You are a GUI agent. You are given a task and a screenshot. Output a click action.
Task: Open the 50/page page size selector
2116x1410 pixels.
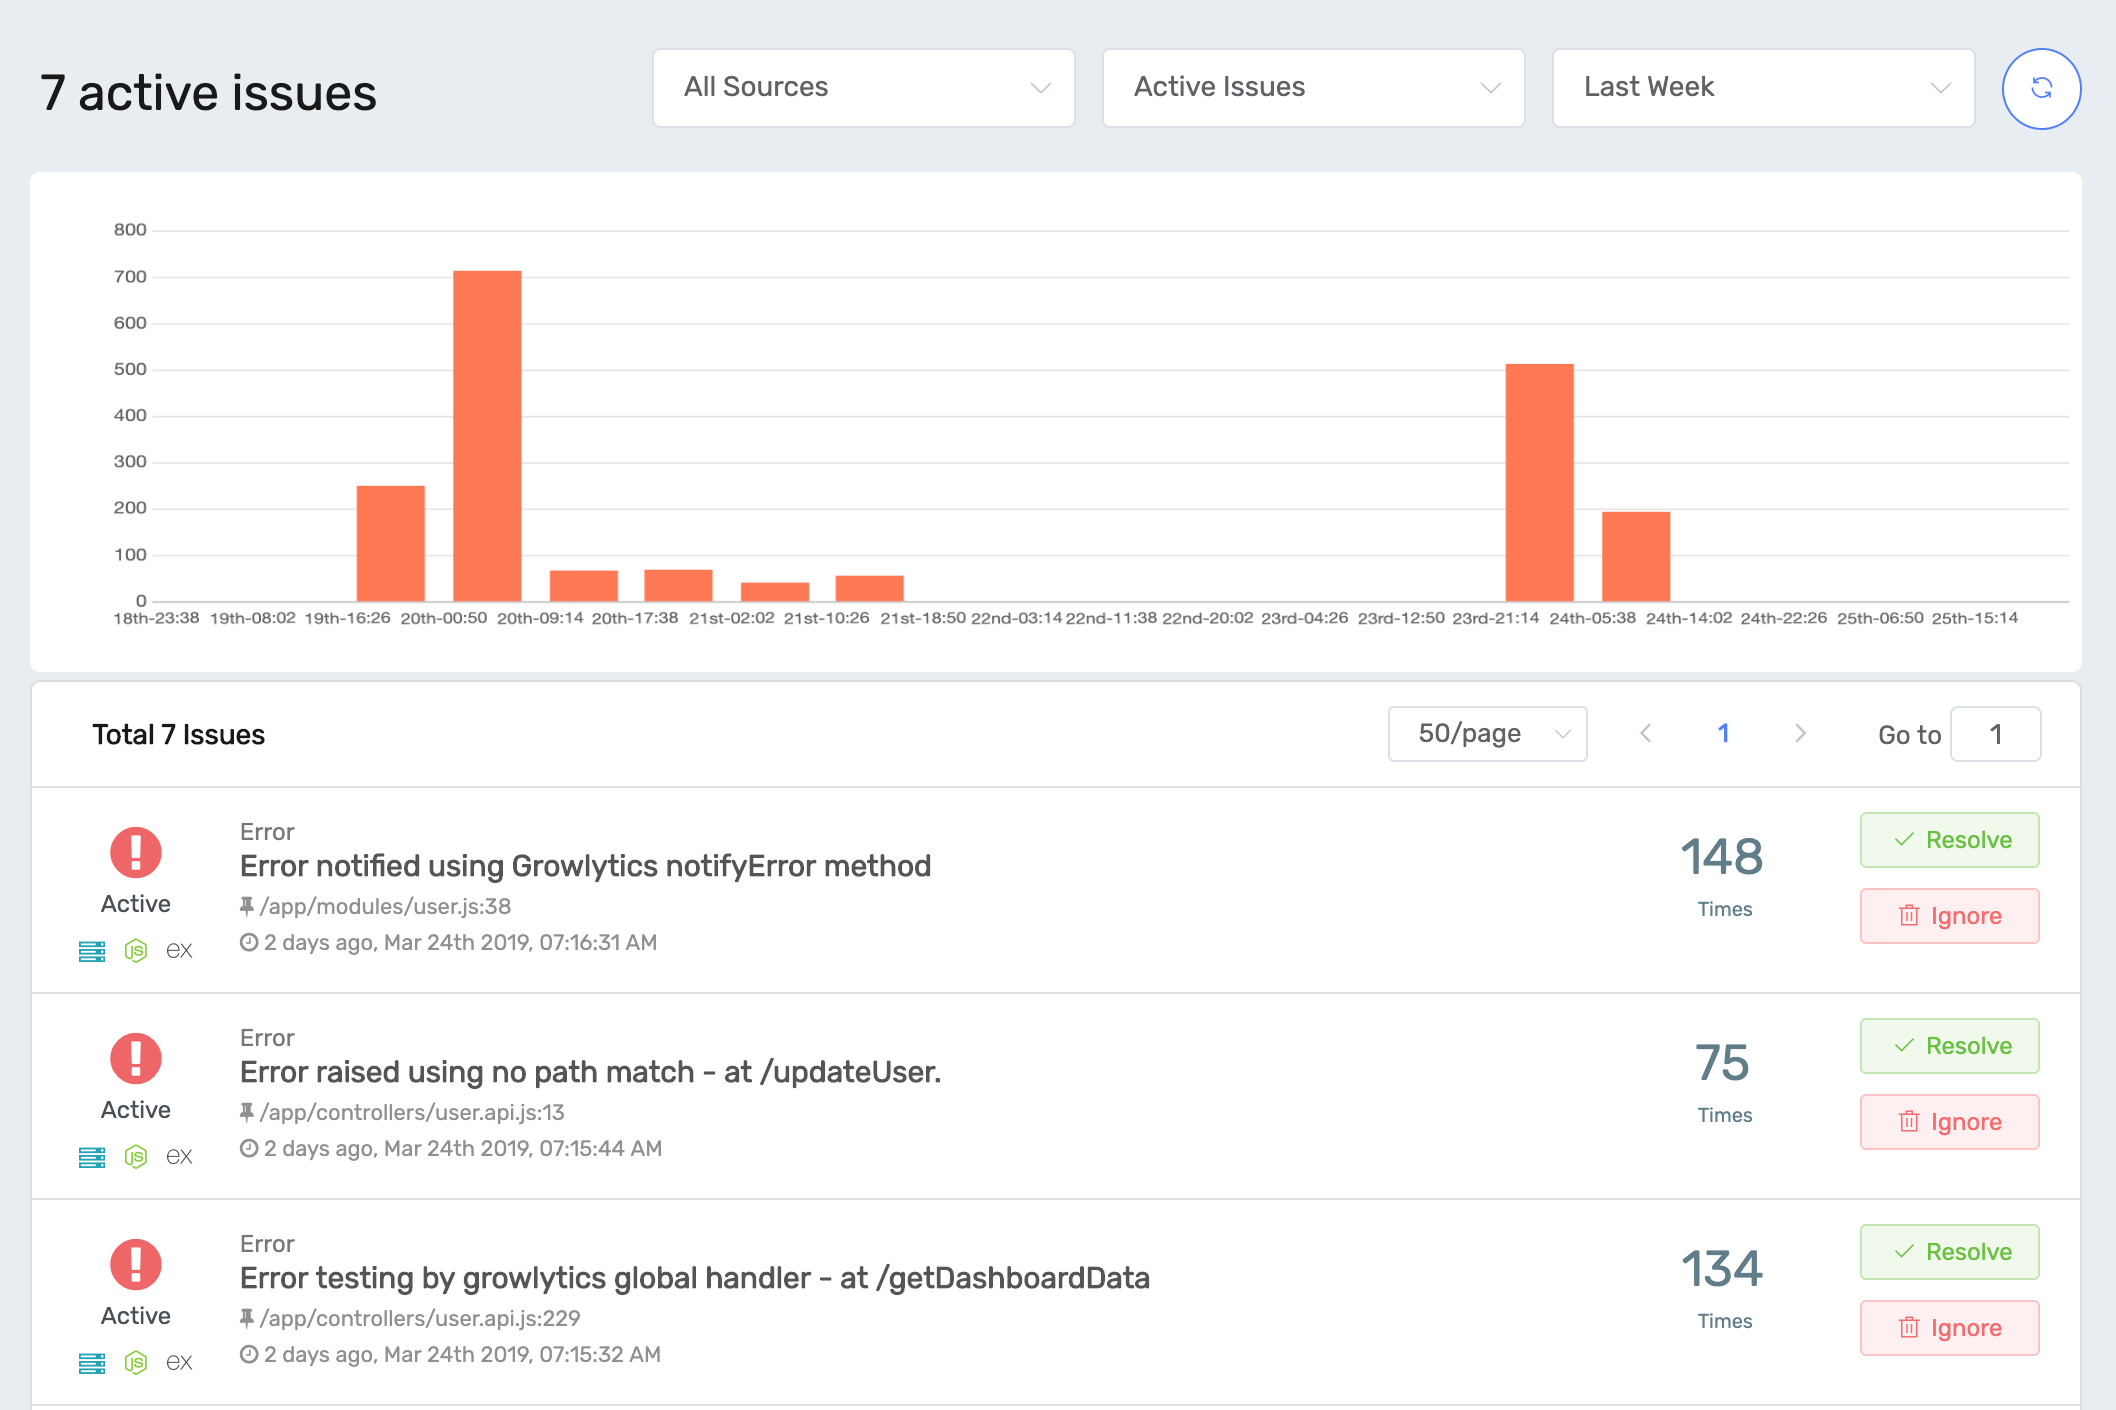1487,733
